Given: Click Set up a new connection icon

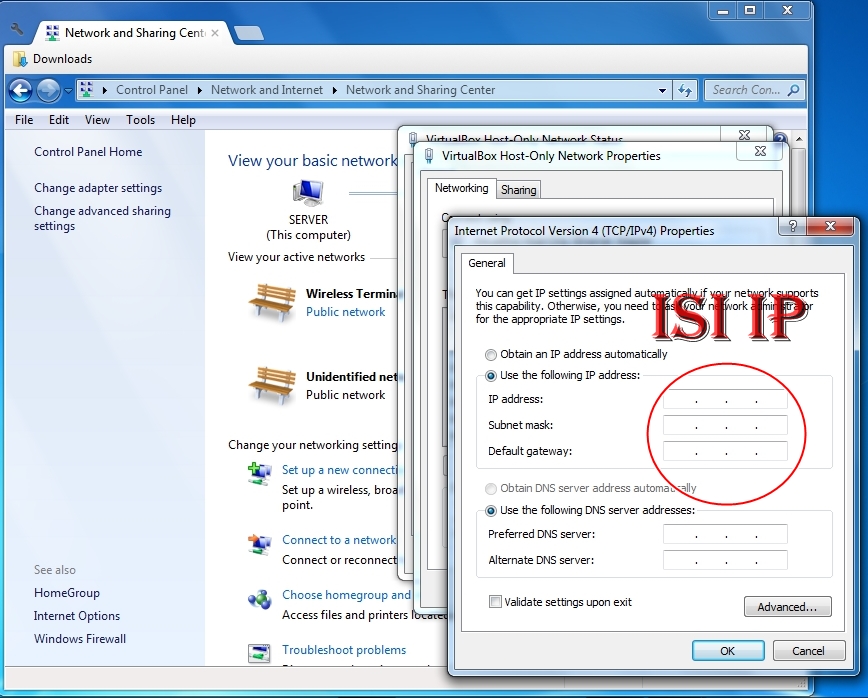Looking at the screenshot, I should pyautogui.click(x=259, y=473).
